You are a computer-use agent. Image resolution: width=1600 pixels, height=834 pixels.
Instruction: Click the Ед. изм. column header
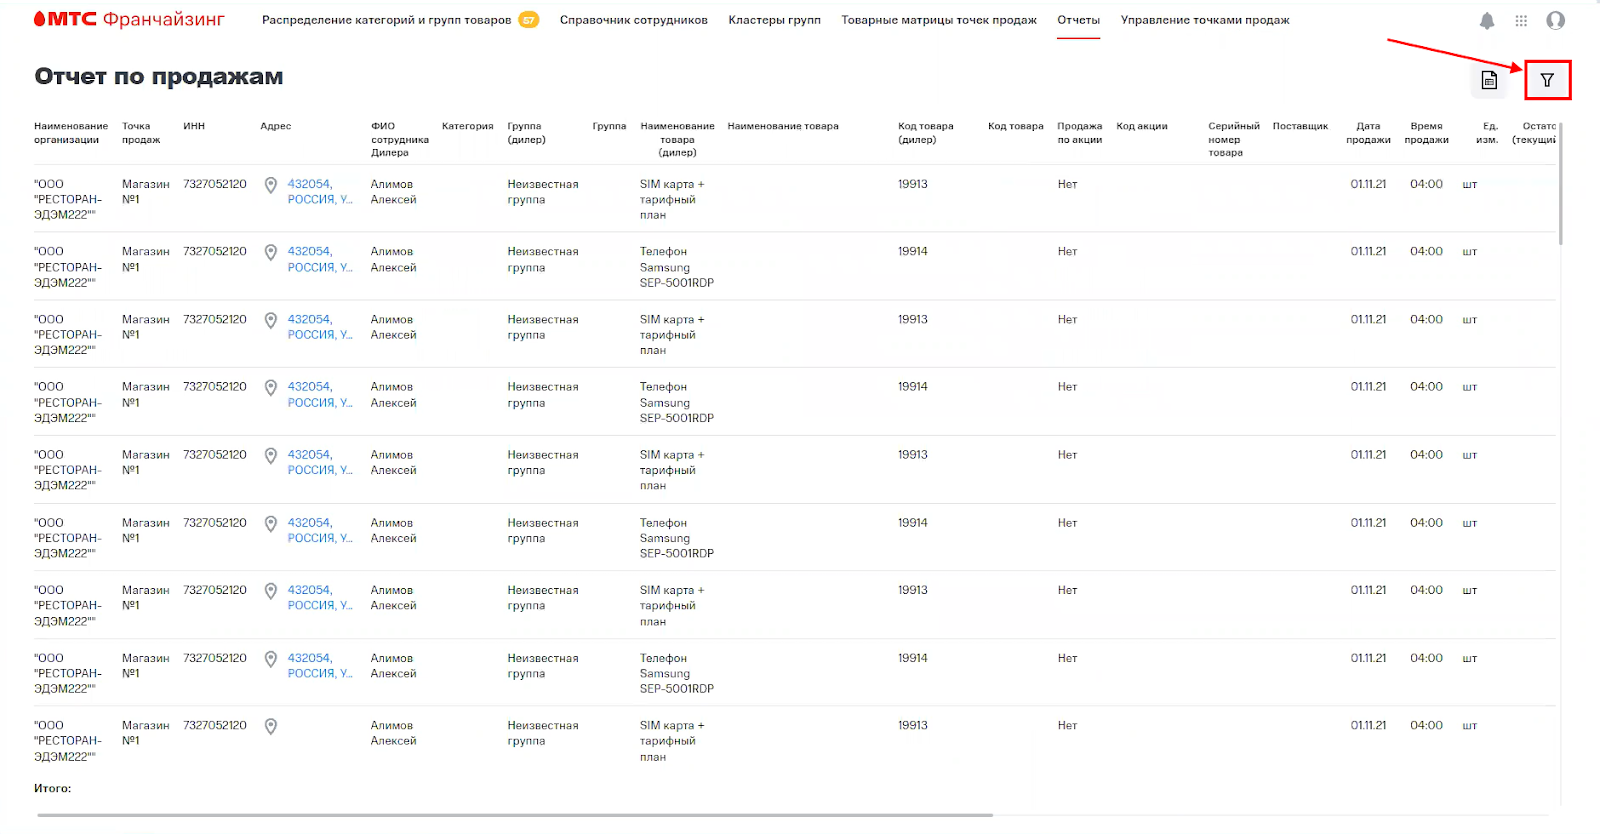(x=1488, y=133)
